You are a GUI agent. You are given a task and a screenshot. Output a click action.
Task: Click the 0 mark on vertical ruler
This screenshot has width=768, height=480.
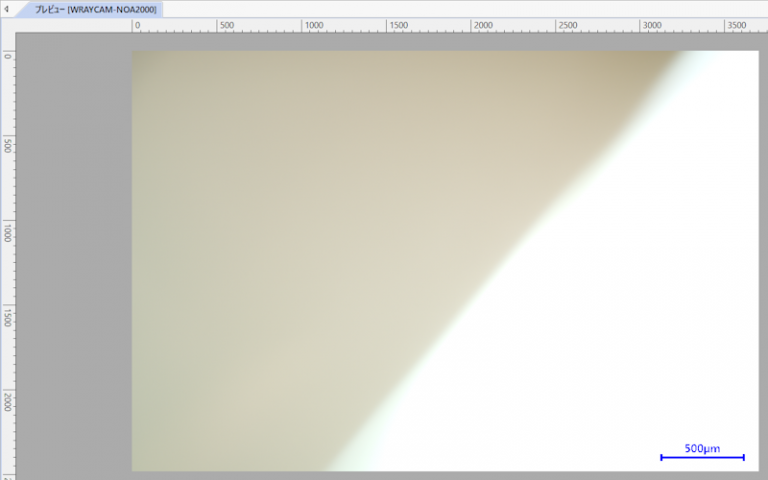[x=8, y=56]
